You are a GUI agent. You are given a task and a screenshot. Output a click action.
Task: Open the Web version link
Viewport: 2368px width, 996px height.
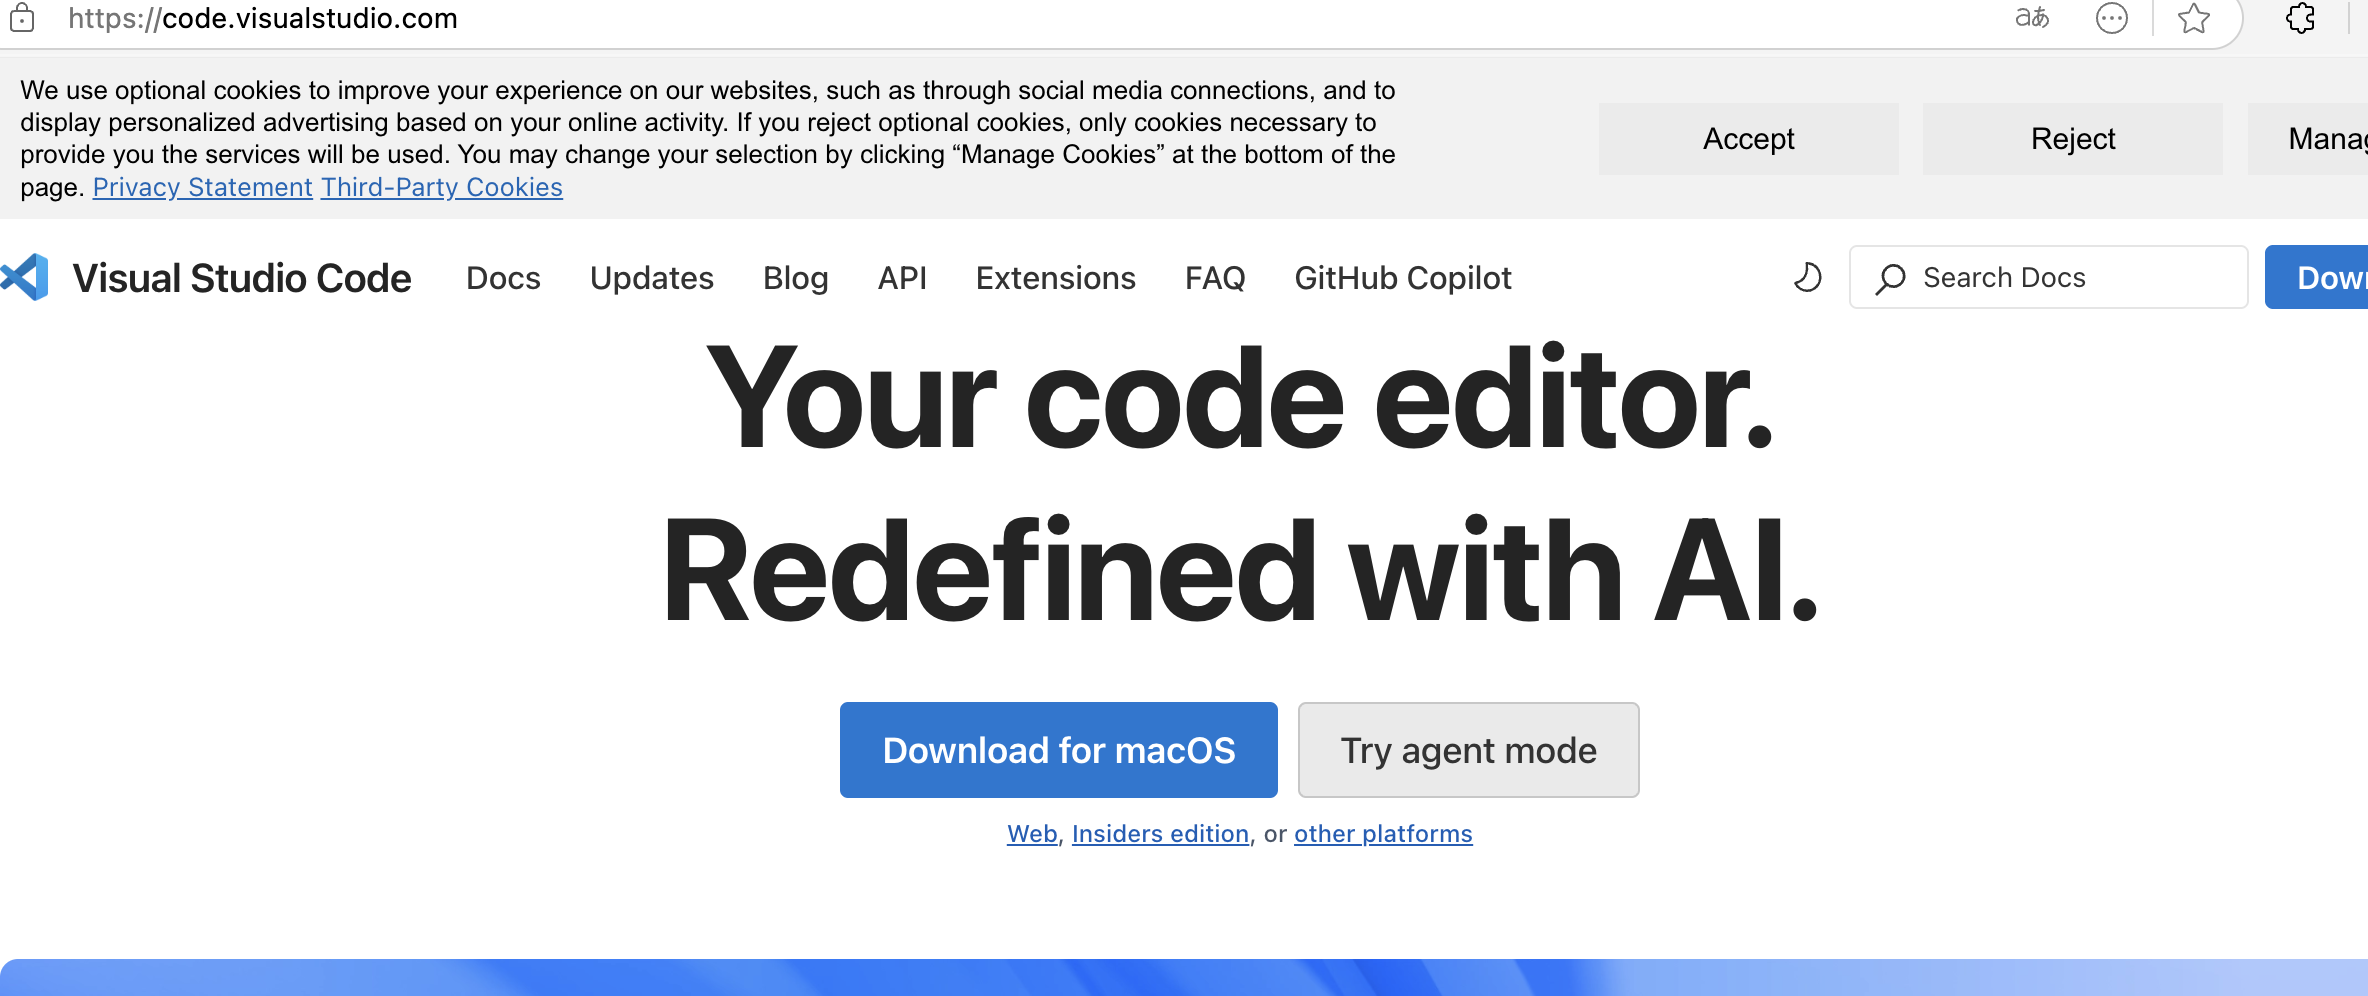[x=1032, y=834]
